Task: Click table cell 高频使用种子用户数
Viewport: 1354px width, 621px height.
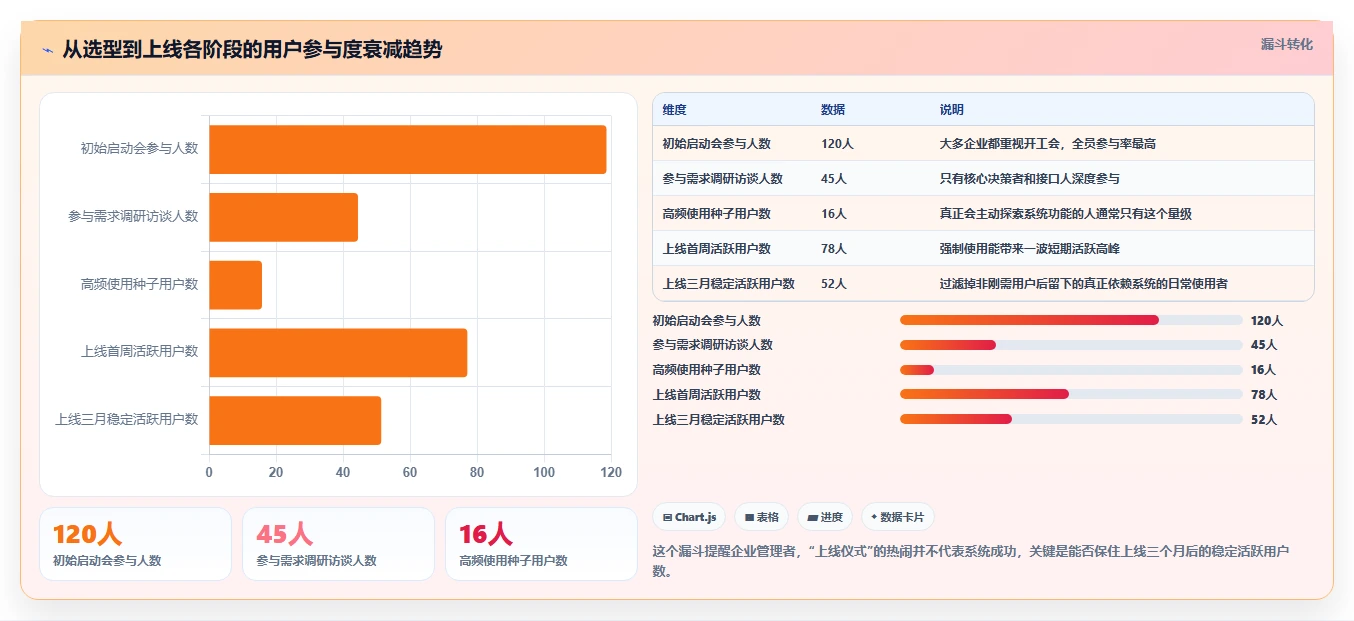Action: coord(716,214)
